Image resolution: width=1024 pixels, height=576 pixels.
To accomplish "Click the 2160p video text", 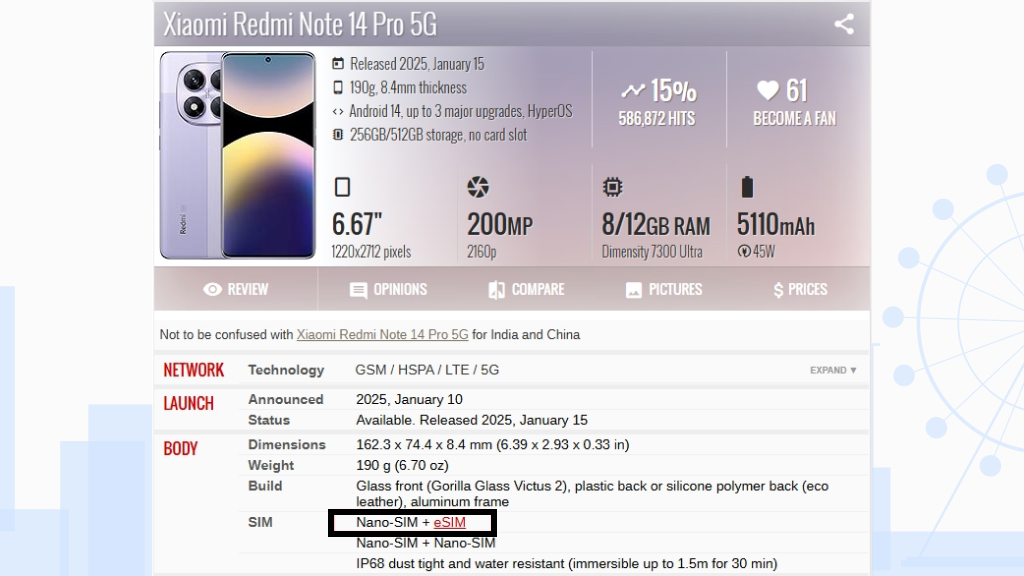I will point(481,251).
